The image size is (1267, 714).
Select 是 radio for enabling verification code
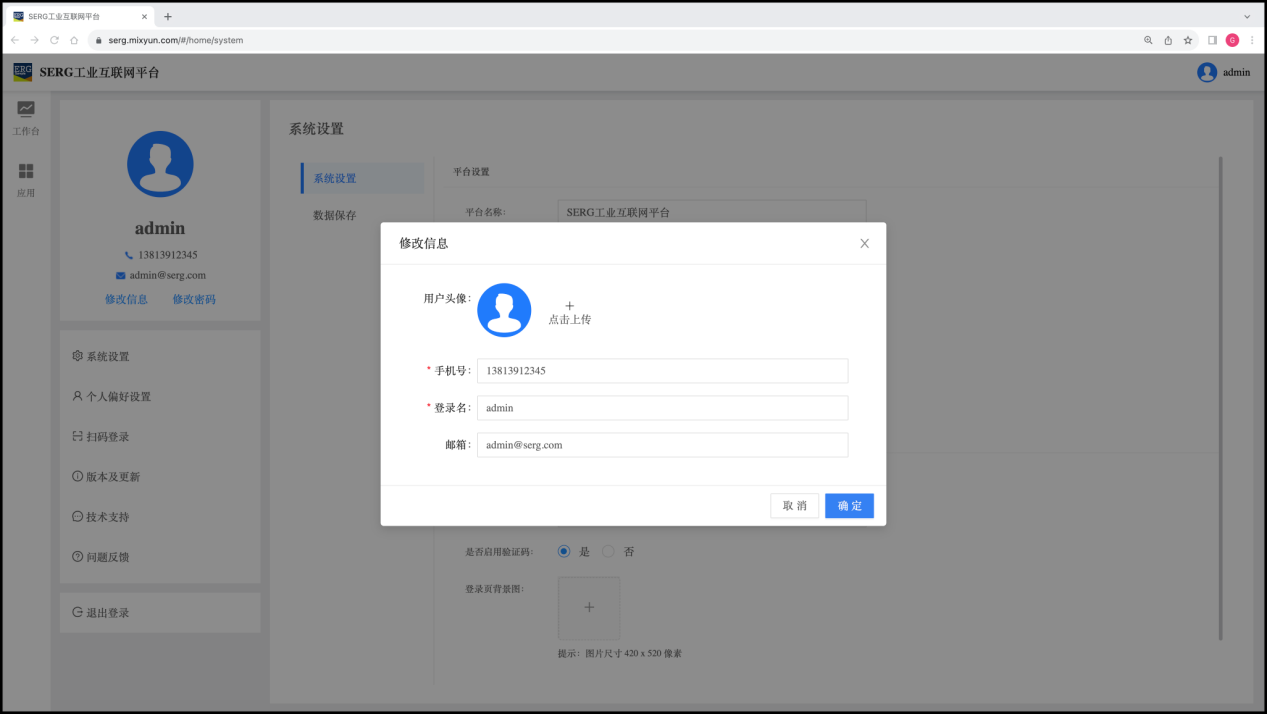pyautogui.click(x=564, y=551)
